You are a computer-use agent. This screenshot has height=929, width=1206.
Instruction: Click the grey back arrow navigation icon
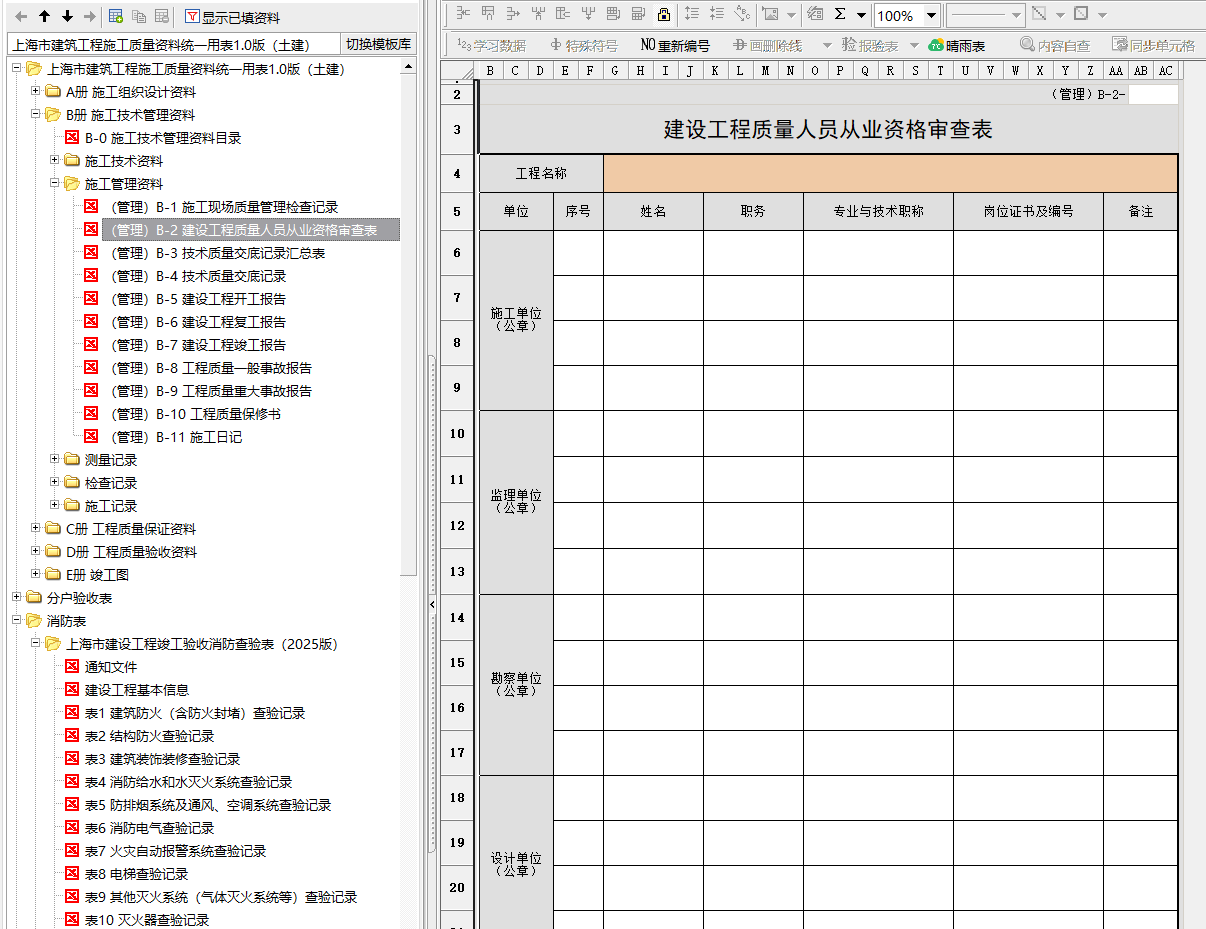pos(21,16)
